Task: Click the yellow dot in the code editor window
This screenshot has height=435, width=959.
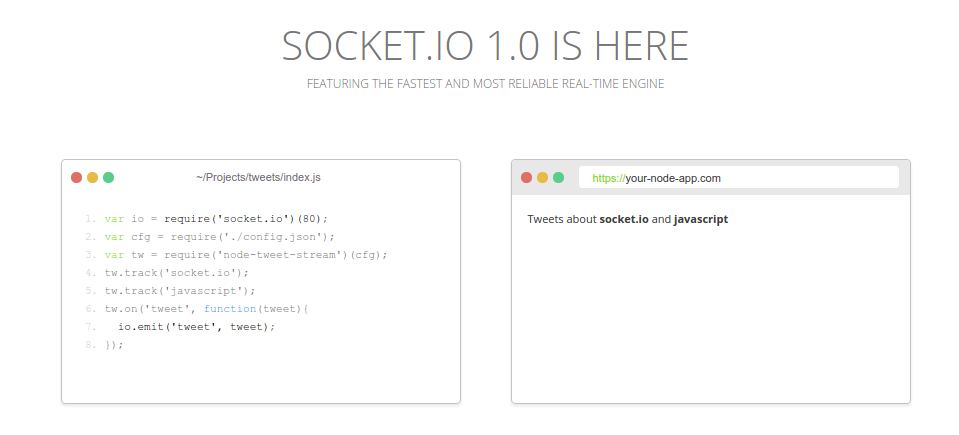Action: tap(92, 178)
